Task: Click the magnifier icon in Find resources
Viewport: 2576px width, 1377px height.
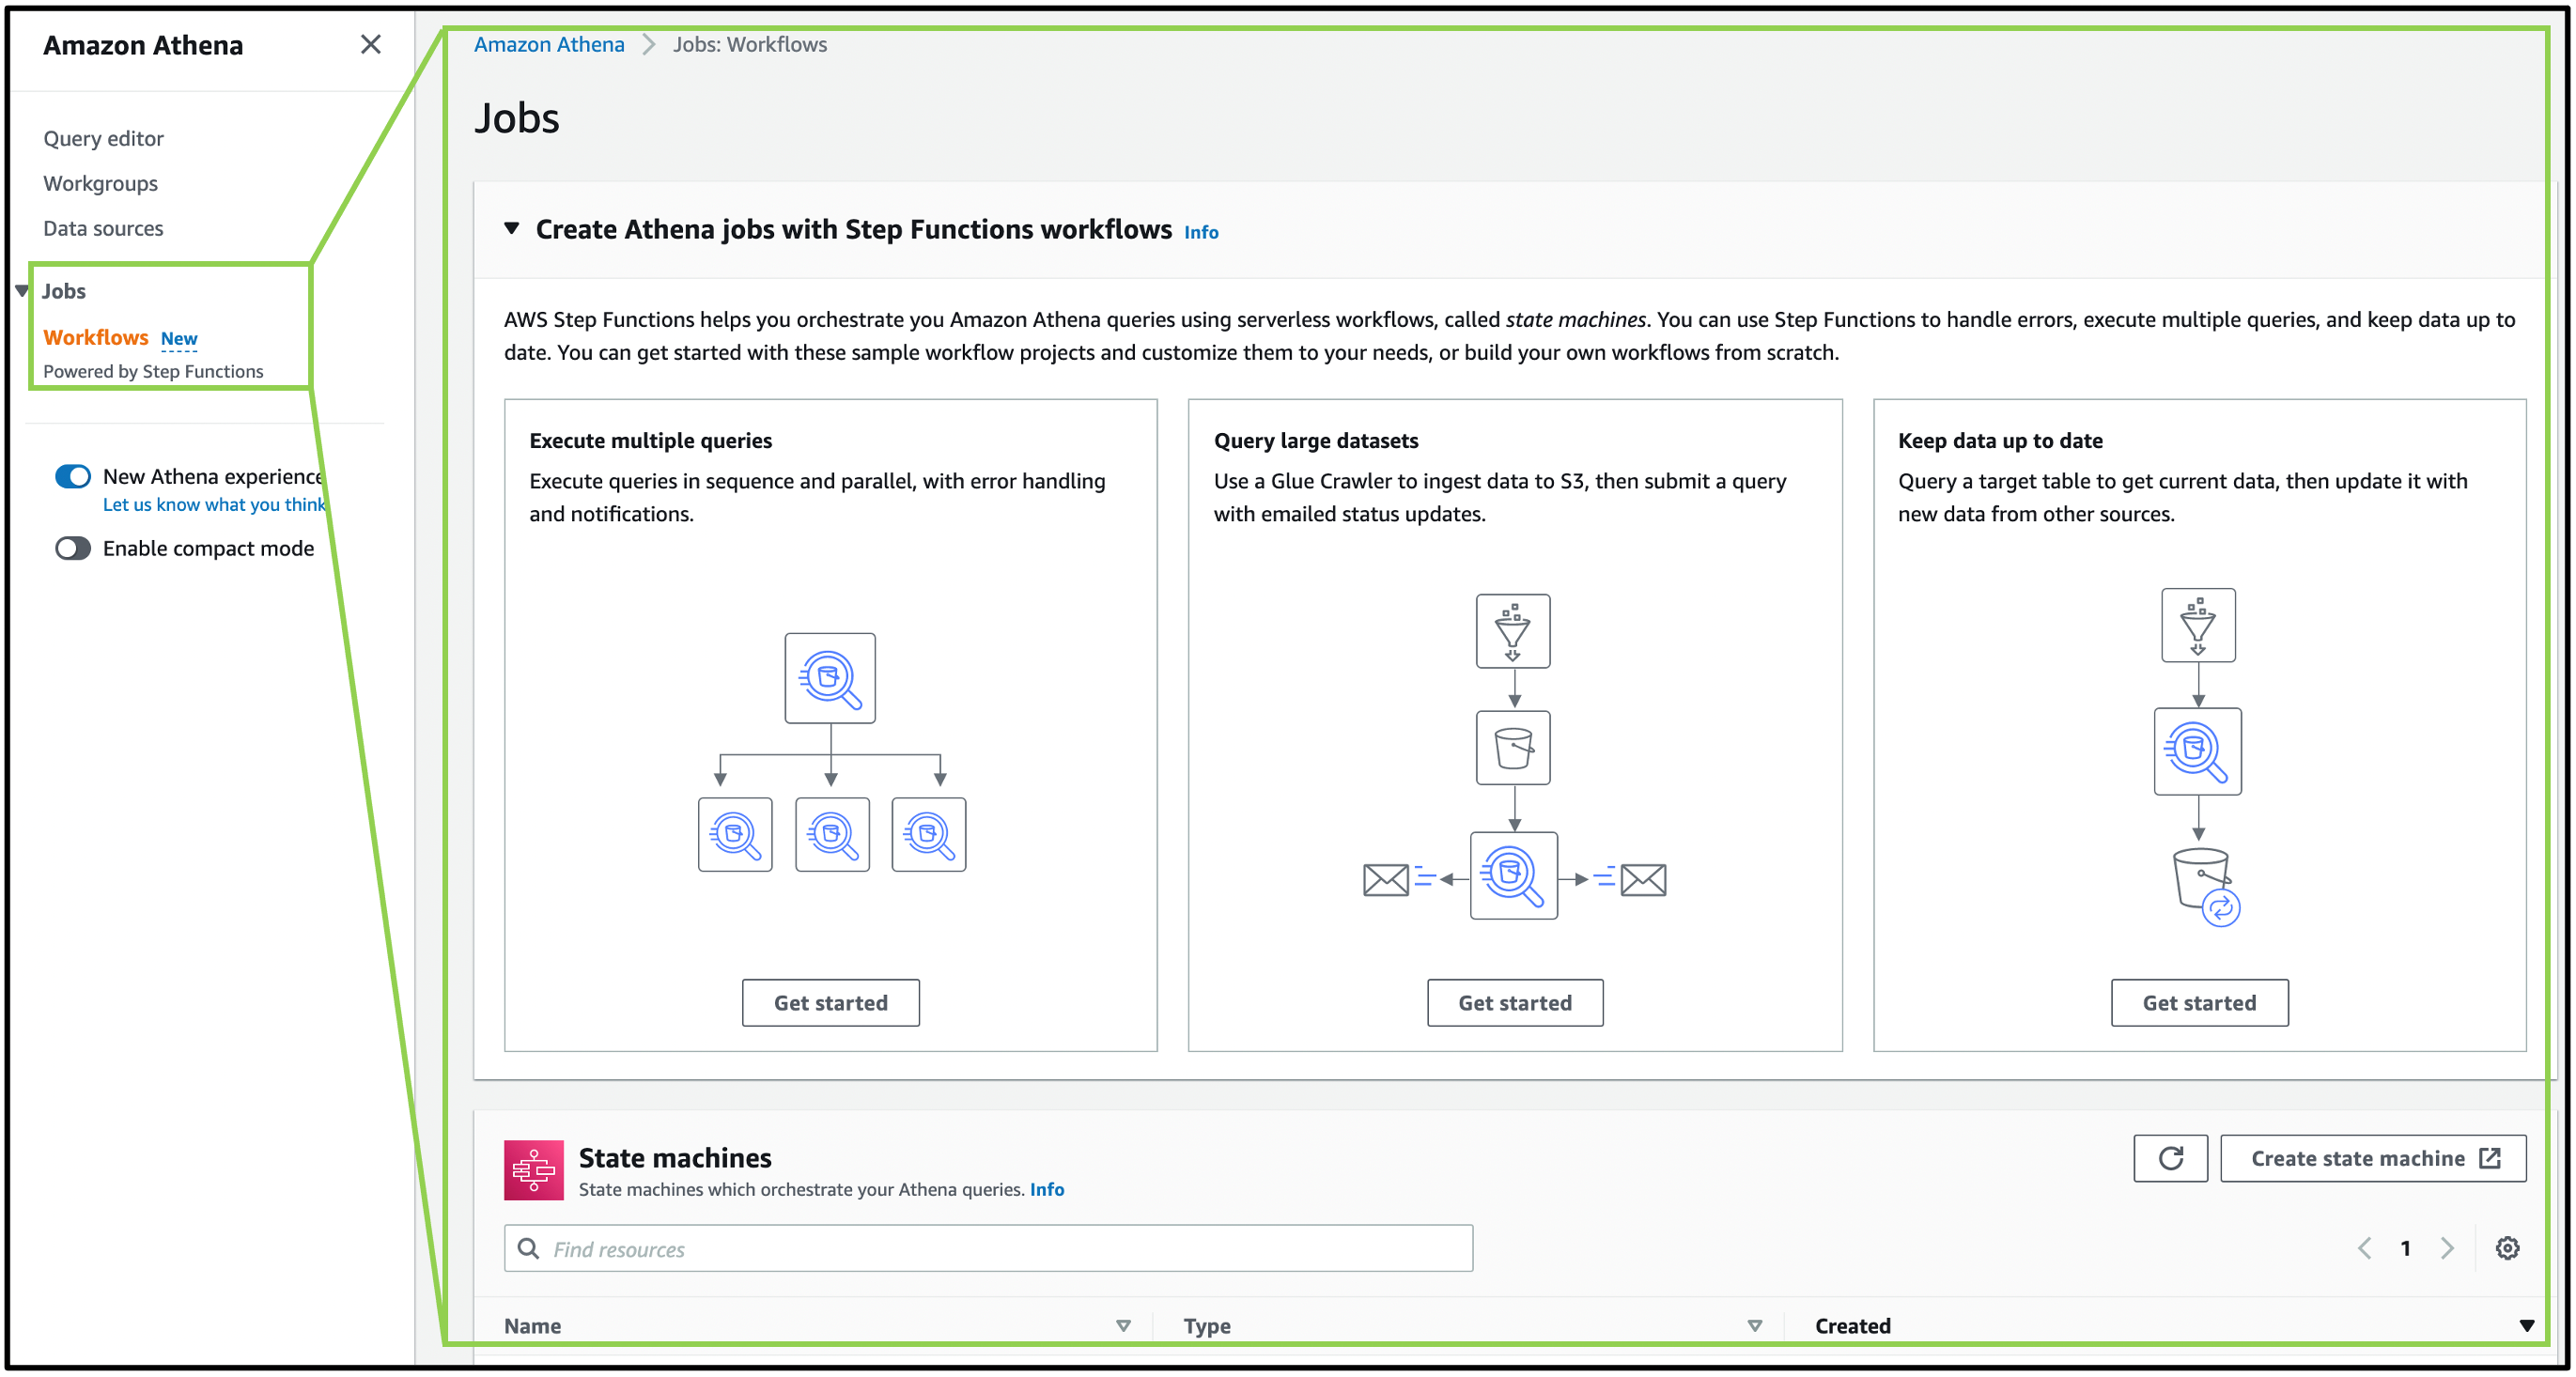Action: (528, 1248)
